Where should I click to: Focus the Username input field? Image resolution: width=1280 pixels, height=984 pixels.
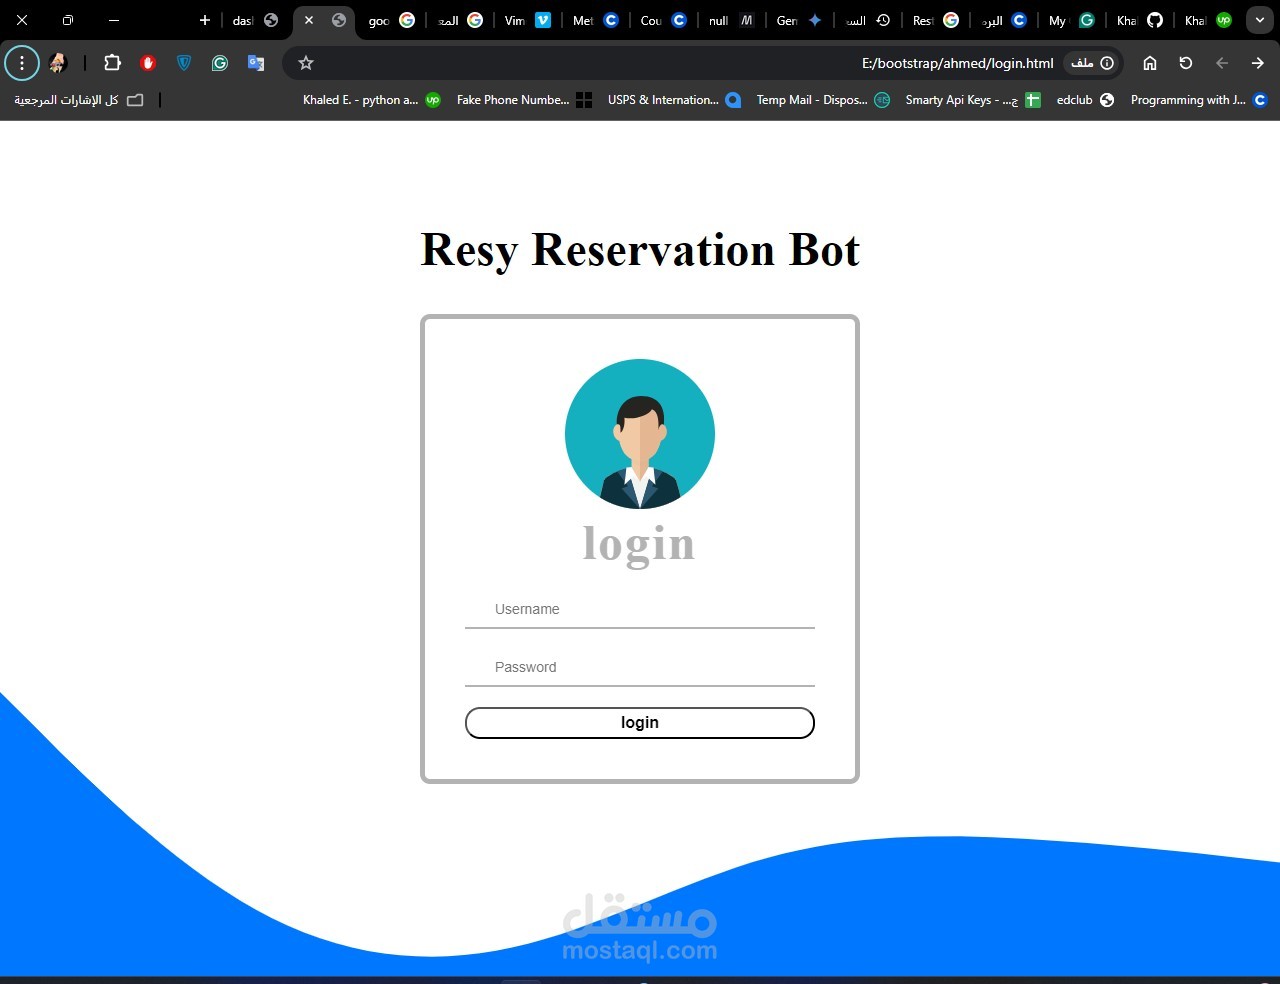pyautogui.click(x=640, y=609)
